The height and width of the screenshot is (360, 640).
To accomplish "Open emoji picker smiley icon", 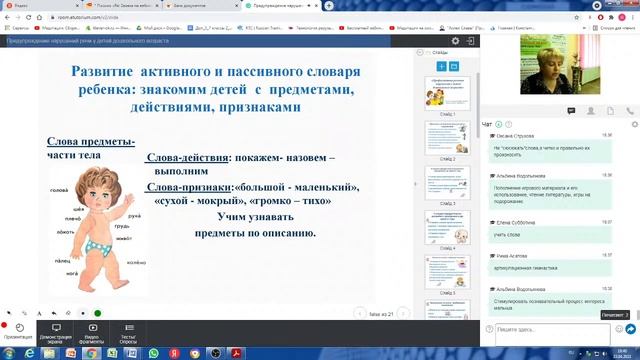I will tap(619, 329).
